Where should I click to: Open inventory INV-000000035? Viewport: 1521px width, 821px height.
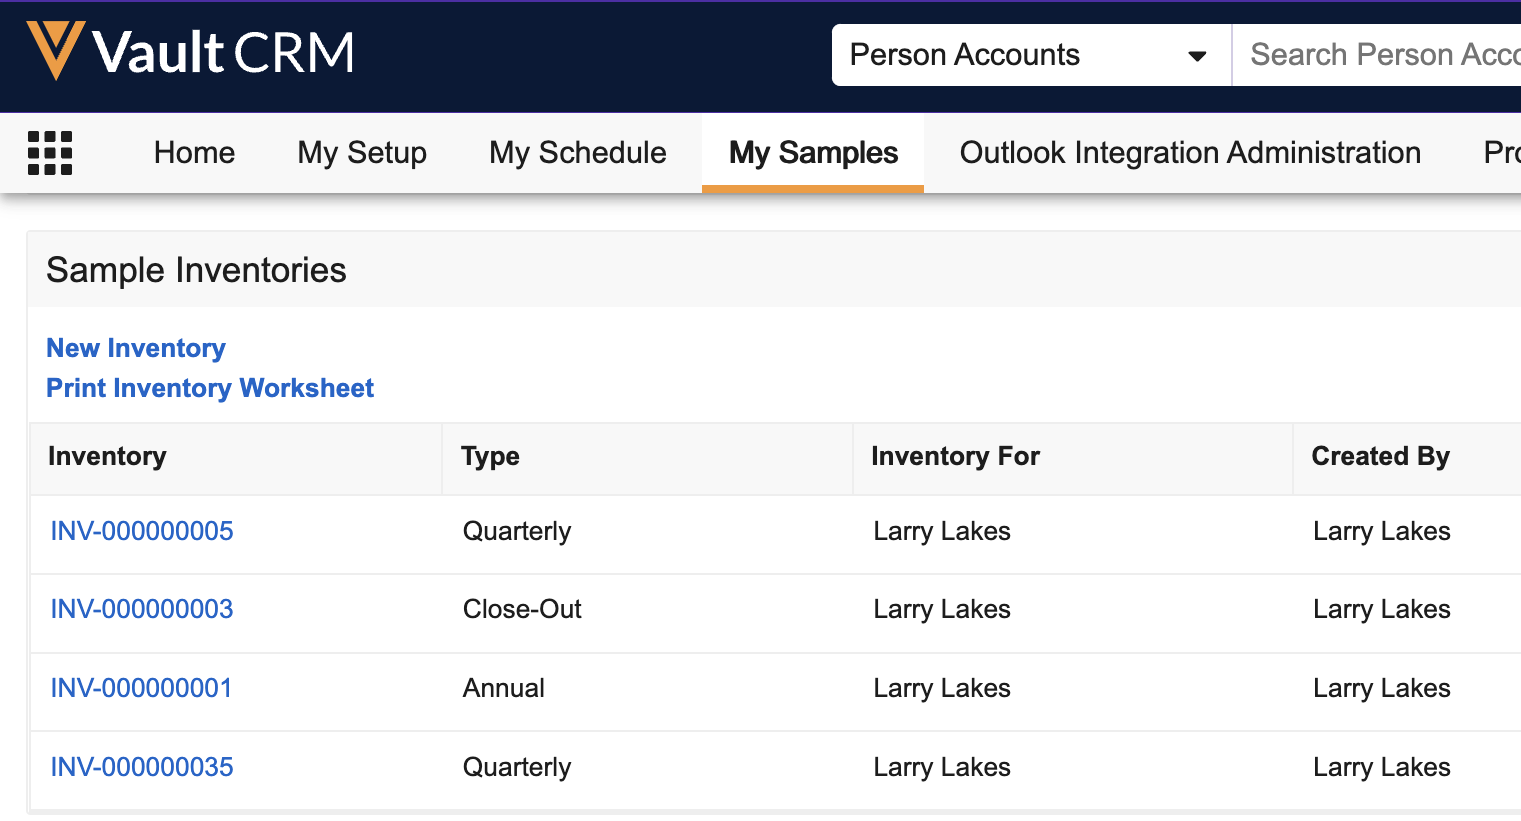142,767
